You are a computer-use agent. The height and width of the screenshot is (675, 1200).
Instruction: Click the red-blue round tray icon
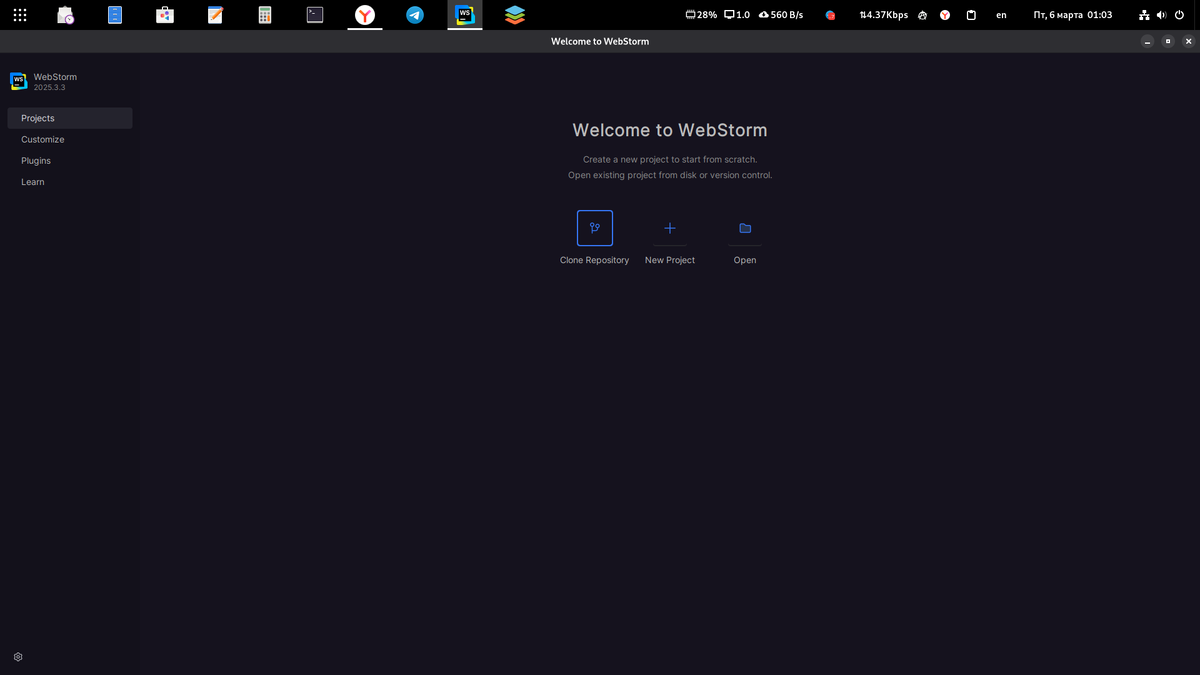(x=830, y=15)
